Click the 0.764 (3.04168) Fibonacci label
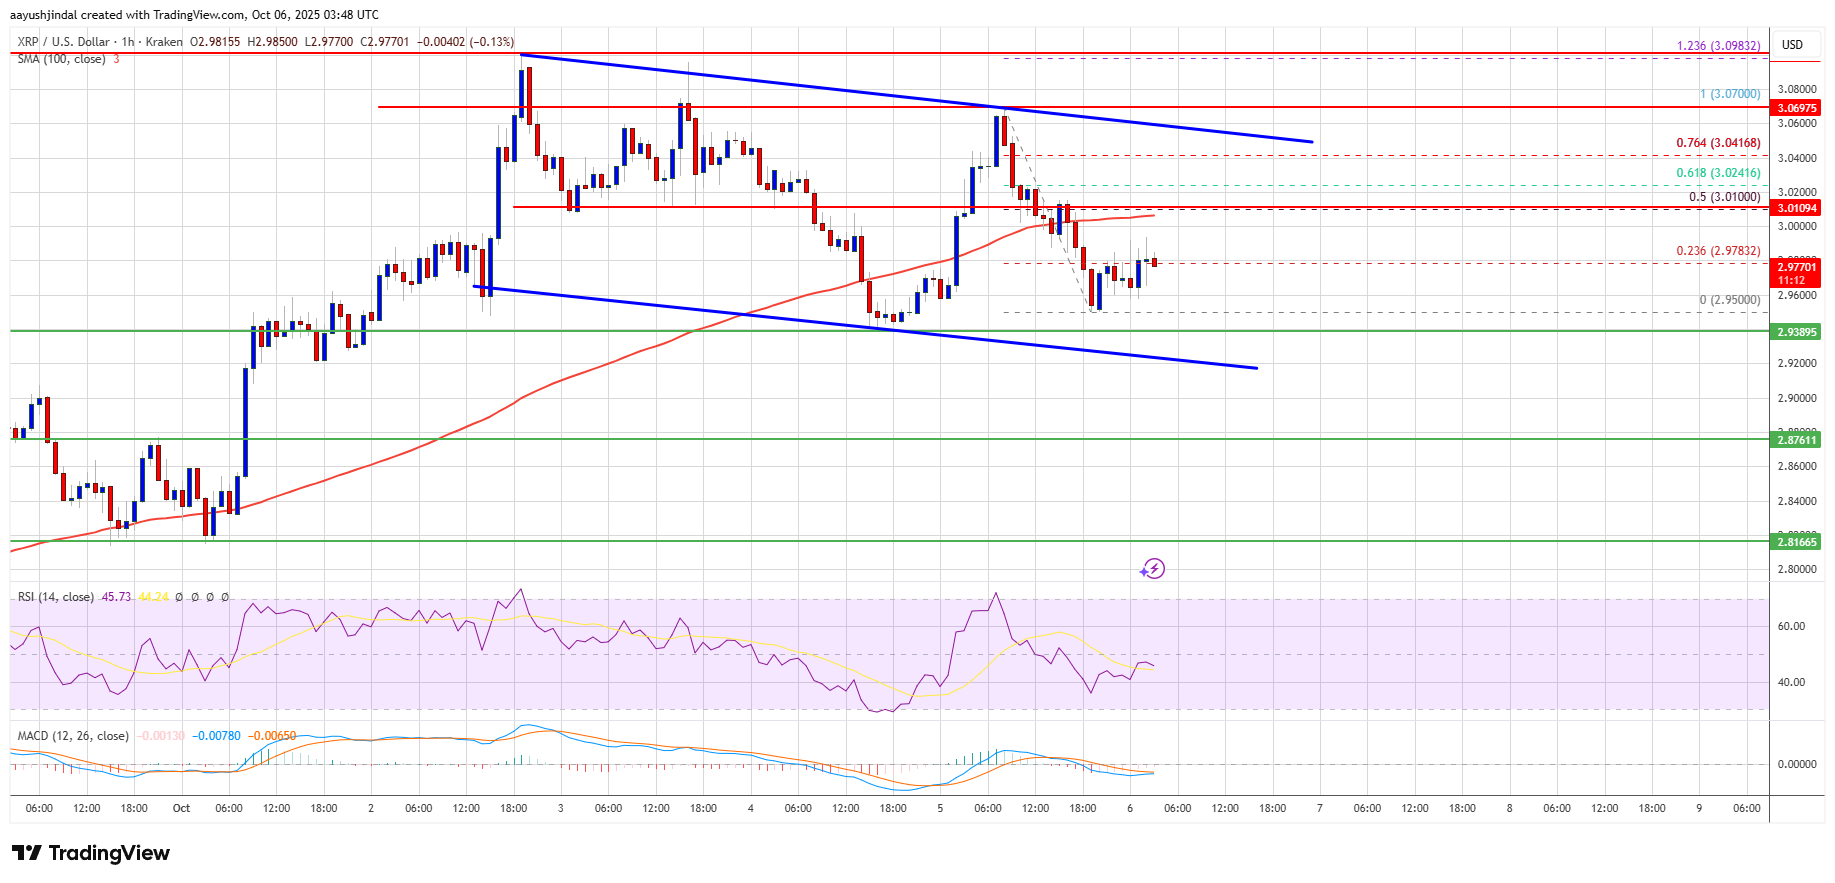 pyautogui.click(x=1718, y=143)
